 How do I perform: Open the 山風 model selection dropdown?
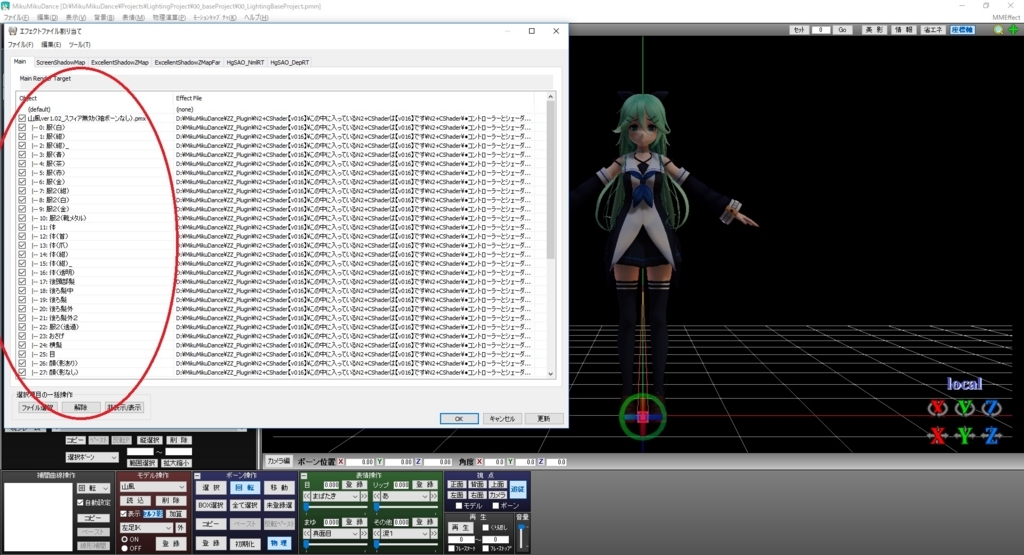point(153,487)
